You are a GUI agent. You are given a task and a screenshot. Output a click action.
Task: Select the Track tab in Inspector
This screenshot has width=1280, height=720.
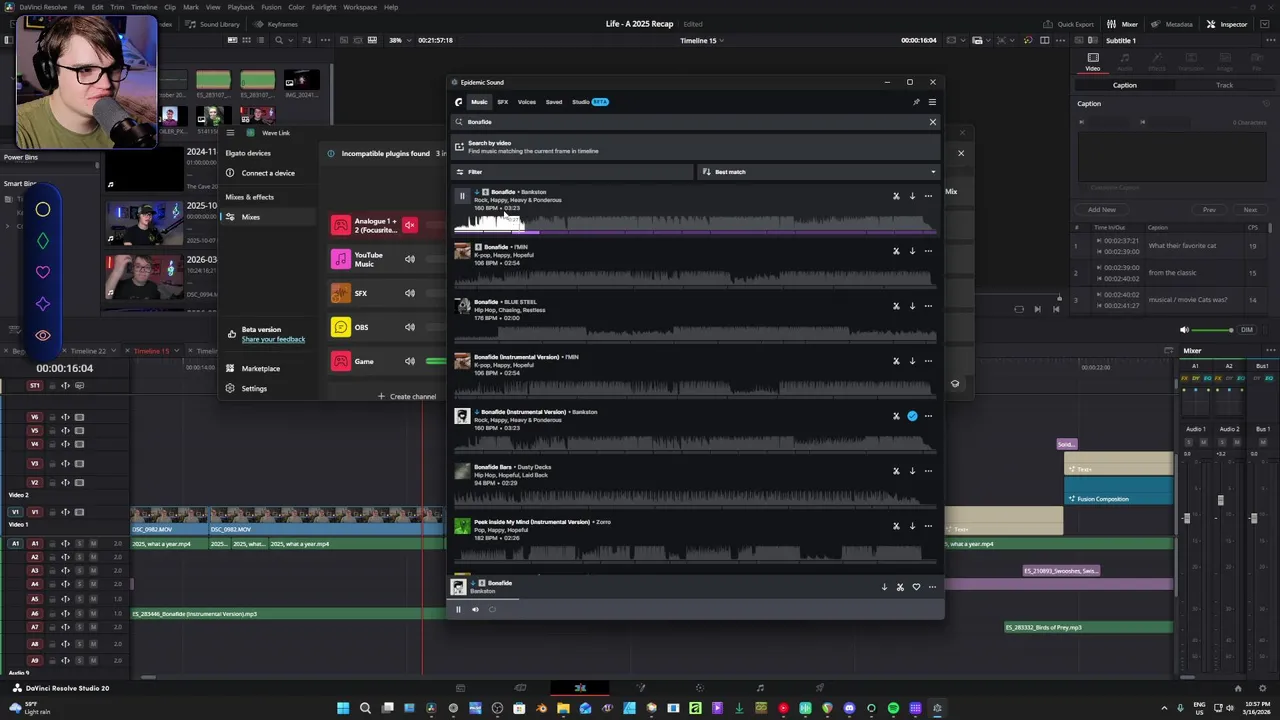coord(1224,85)
